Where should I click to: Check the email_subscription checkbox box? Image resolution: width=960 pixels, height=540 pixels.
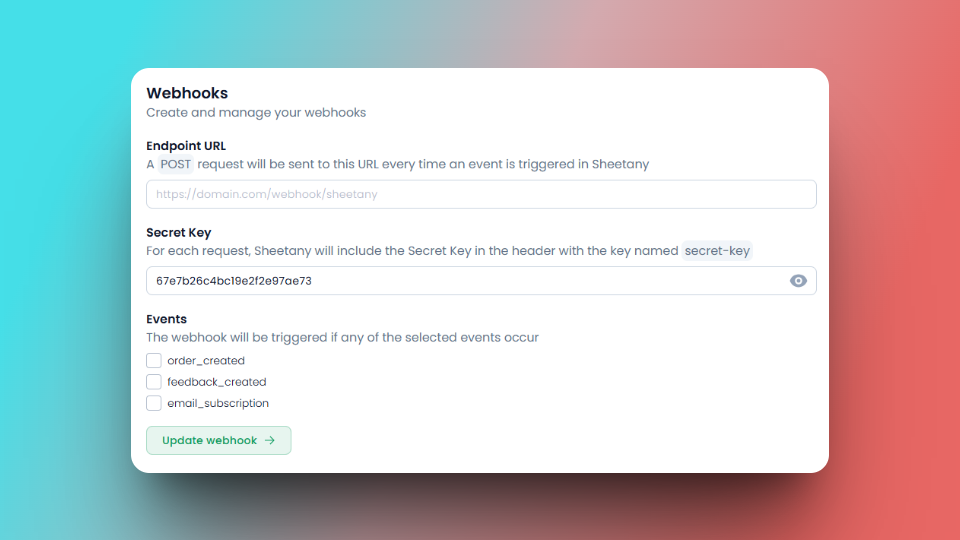(154, 403)
